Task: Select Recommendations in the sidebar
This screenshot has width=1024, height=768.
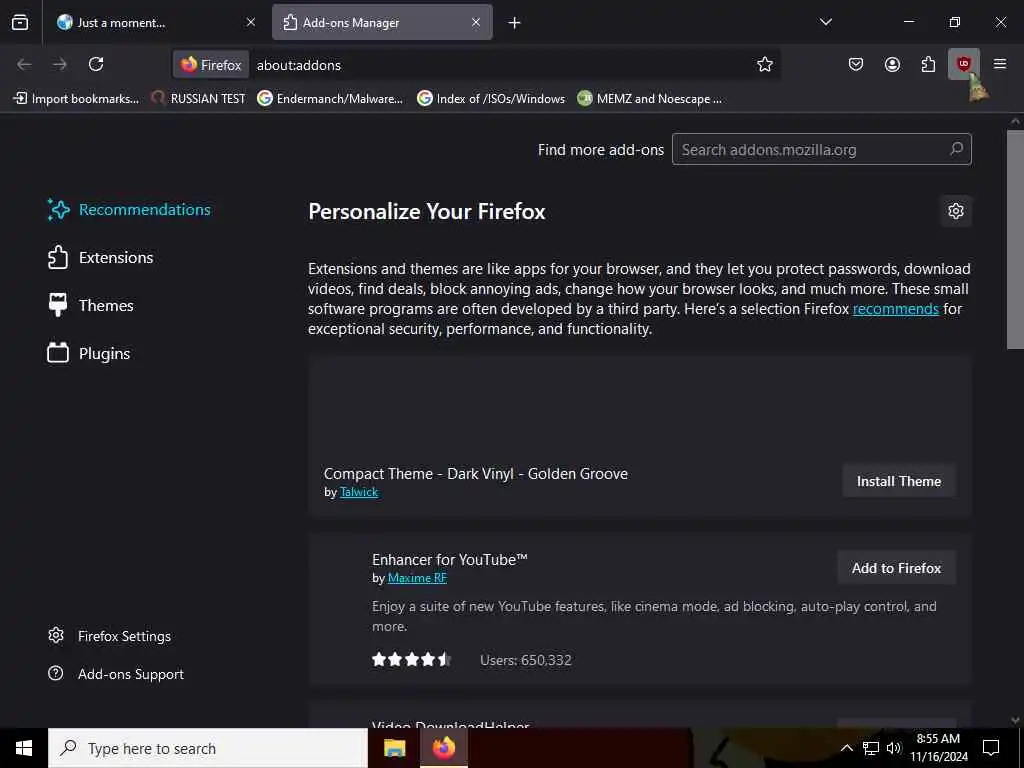Action: pyautogui.click(x=129, y=210)
